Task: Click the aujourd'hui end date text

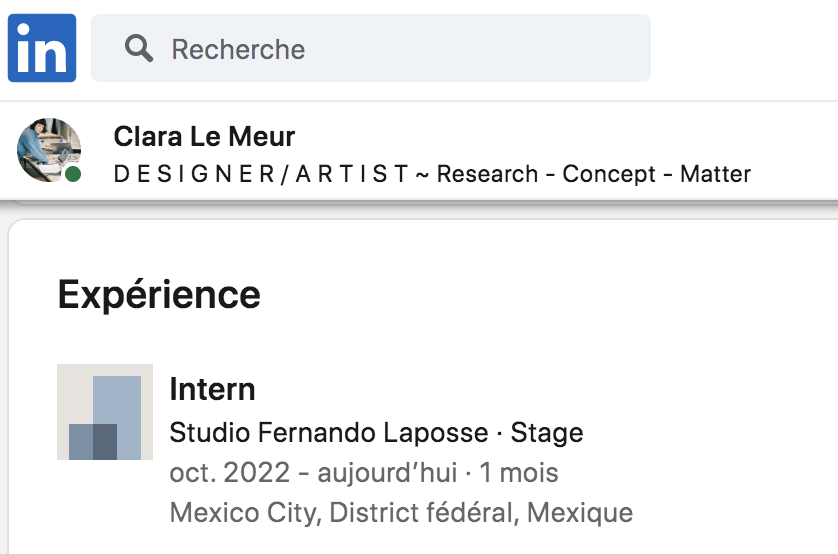Action: (396, 472)
